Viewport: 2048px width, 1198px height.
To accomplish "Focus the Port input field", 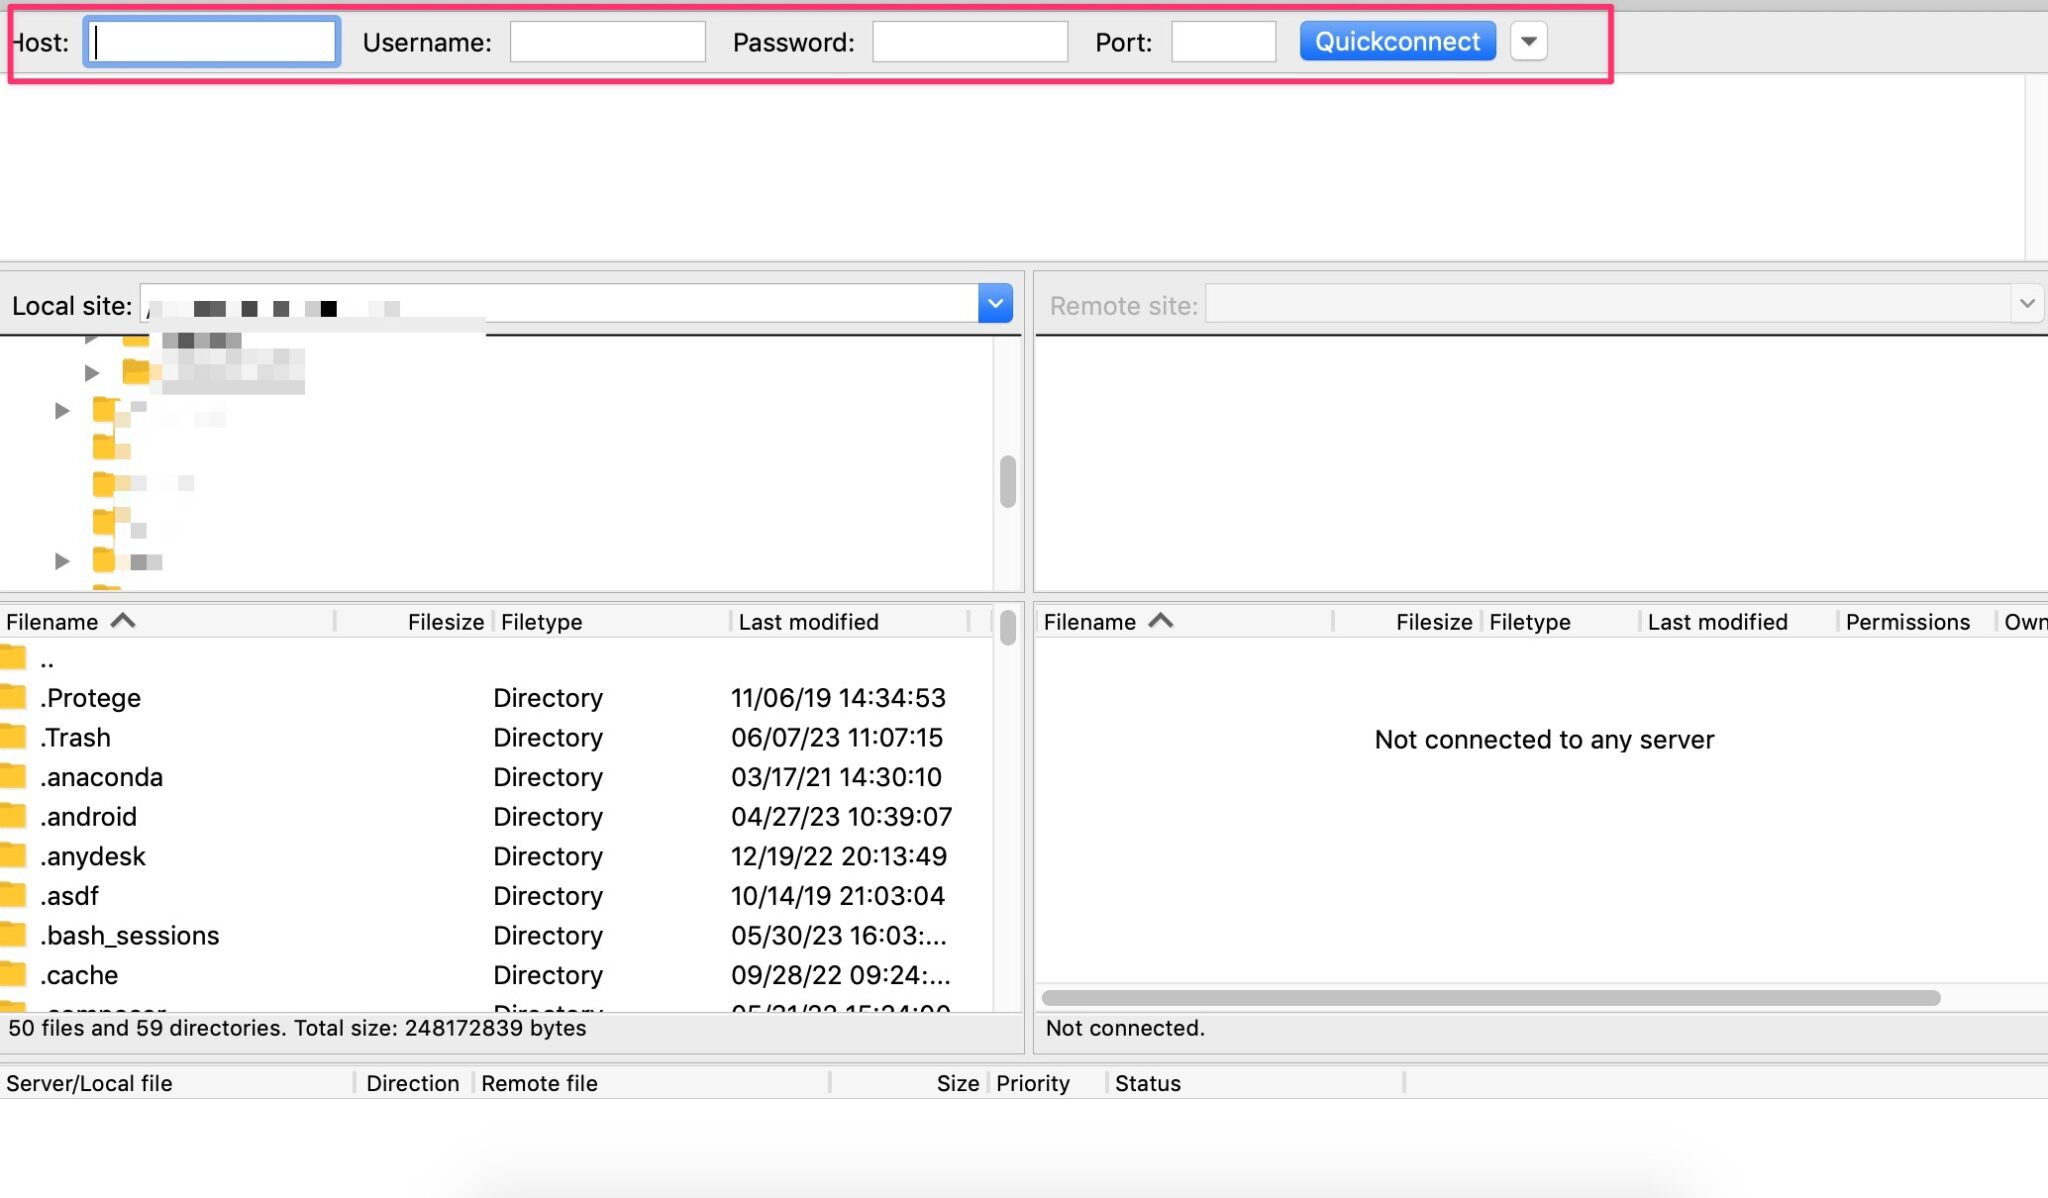I will pos(1223,42).
